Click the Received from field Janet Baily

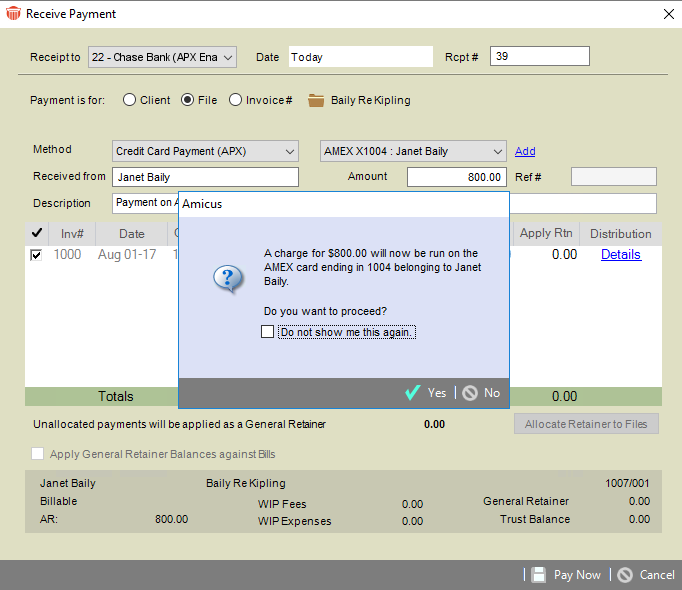click(205, 177)
